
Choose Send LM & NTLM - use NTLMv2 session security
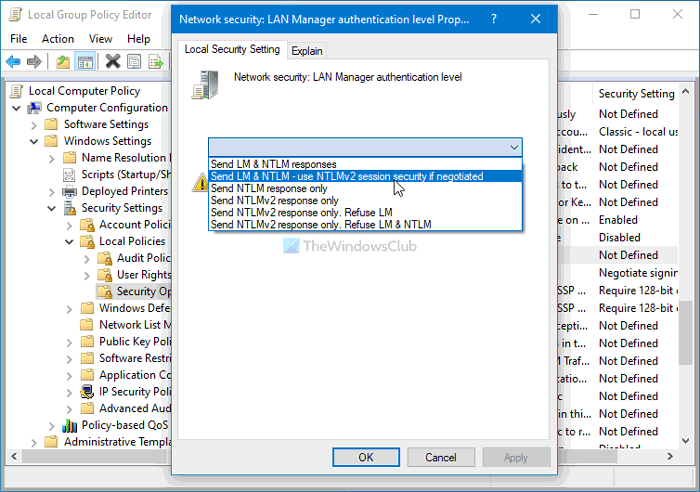point(365,176)
